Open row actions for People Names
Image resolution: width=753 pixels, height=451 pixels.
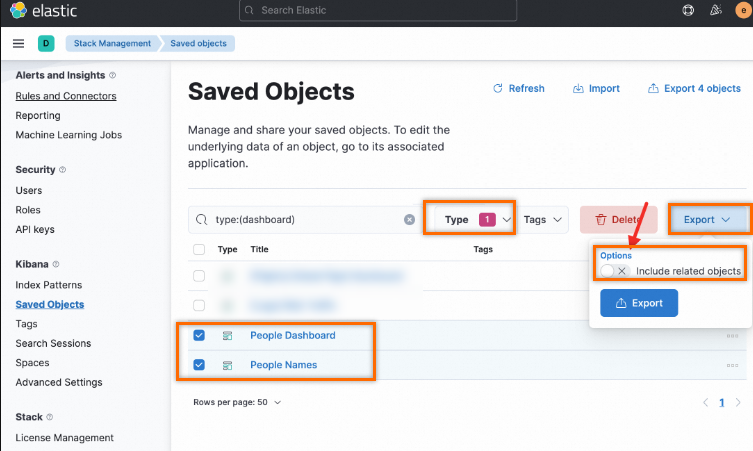(x=732, y=366)
